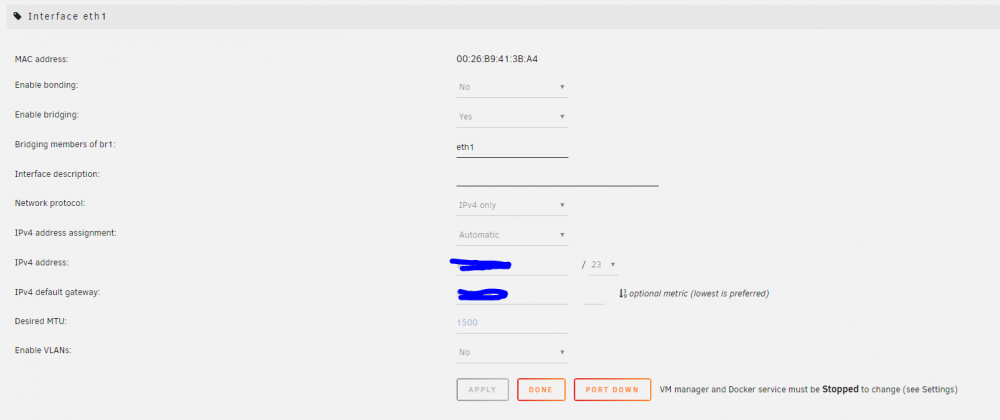Click the MAC address label
Screen dimensions: 1000x420
pyautogui.click(x=41, y=59)
